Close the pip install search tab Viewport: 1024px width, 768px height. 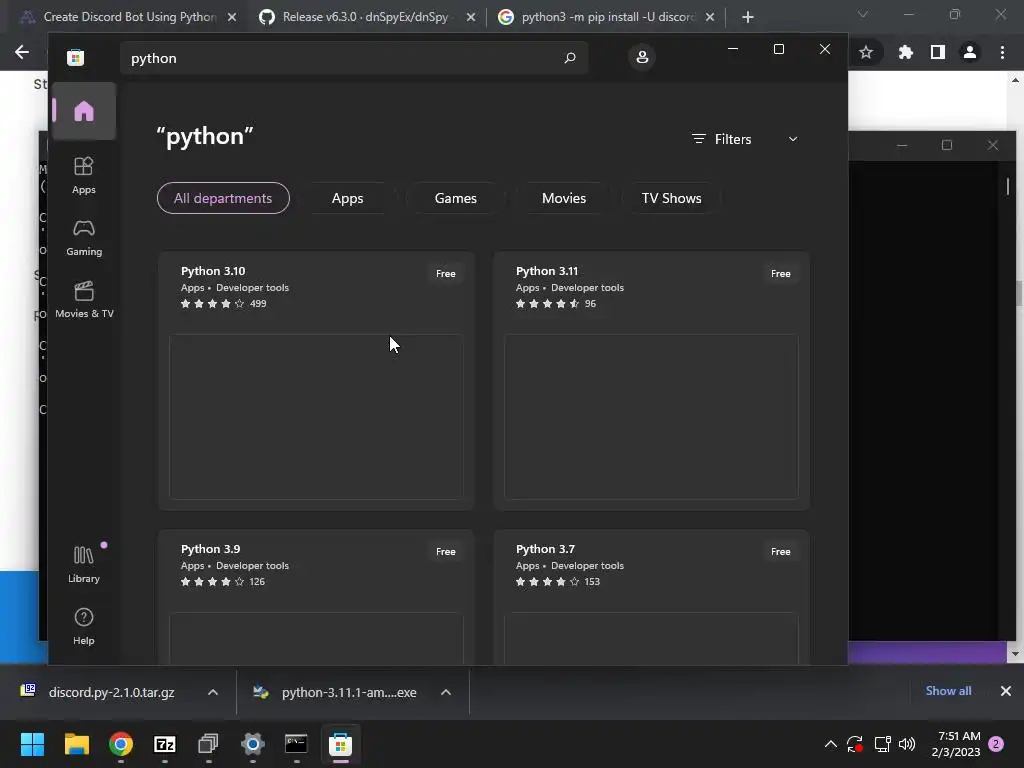click(x=710, y=17)
